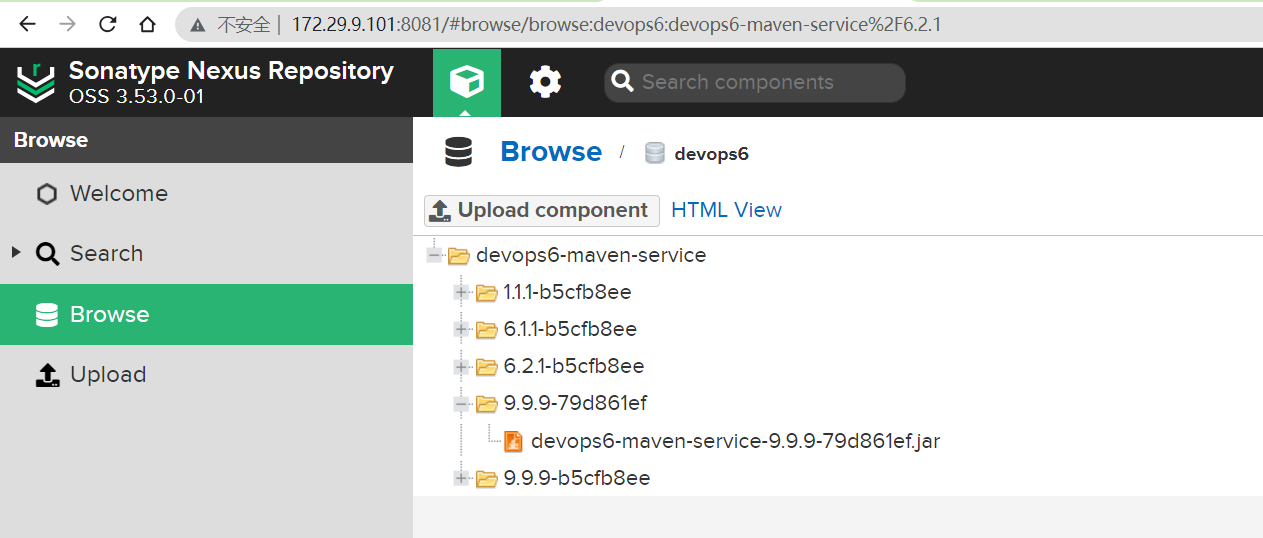Click the Upload component button

pyautogui.click(x=542, y=210)
